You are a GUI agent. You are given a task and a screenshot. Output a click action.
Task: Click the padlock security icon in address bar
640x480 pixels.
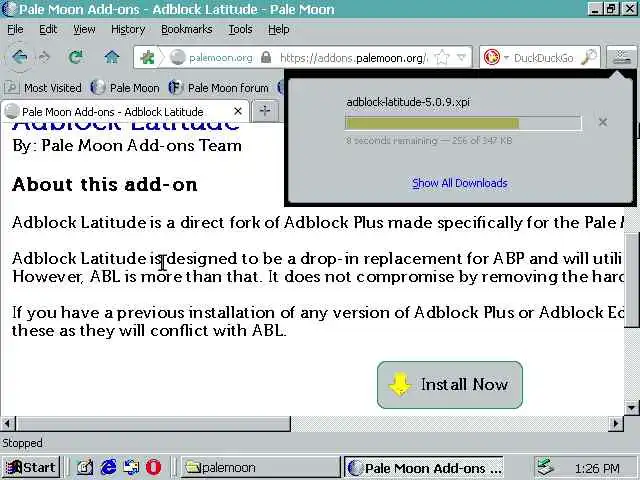[266, 57]
